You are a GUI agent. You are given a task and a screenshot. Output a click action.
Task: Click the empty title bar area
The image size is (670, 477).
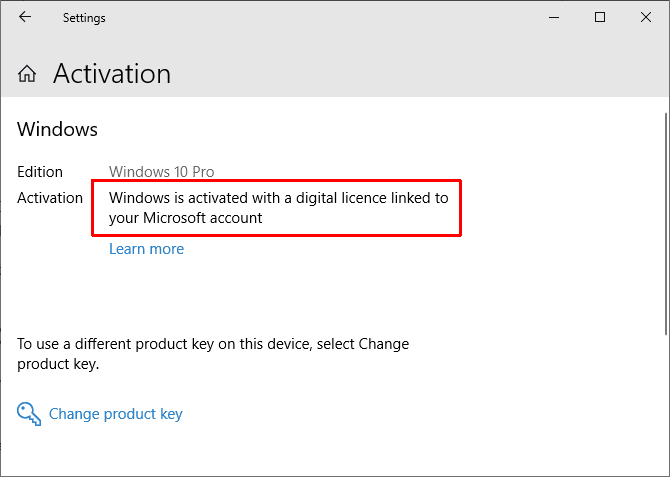(x=320, y=17)
